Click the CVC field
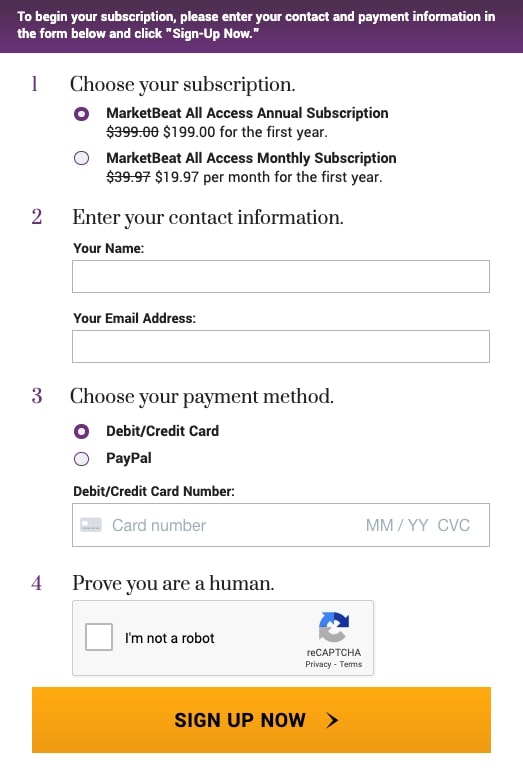The image size is (523, 771). pyautogui.click(x=453, y=525)
